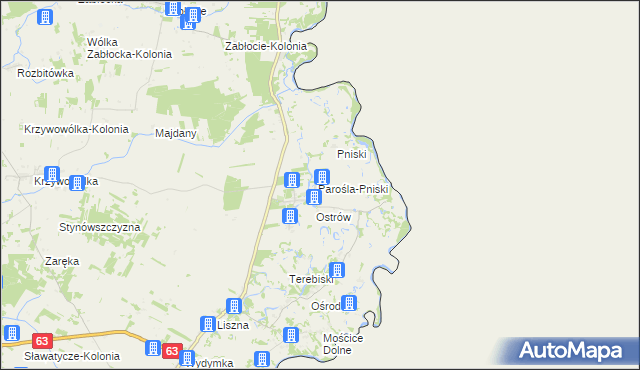The width and height of the screenshot is (640, 370).
Task: Select the Terebiski label
Action: point(311,279)
